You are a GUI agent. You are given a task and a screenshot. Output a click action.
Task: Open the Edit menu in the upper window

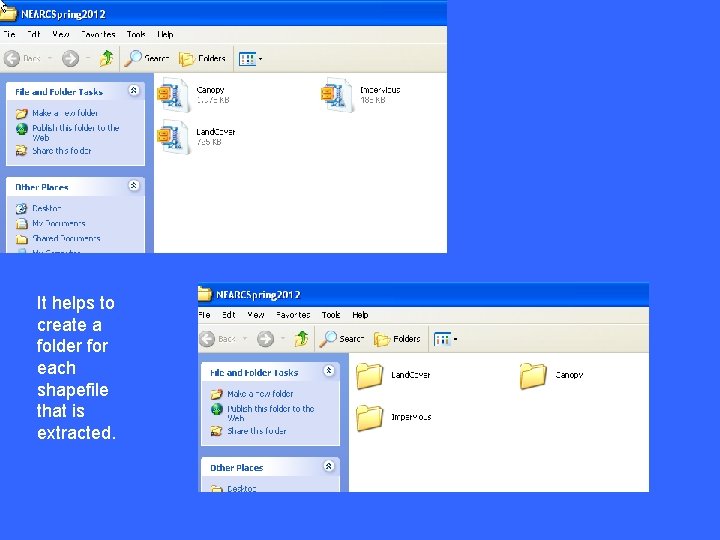(34, 34)
